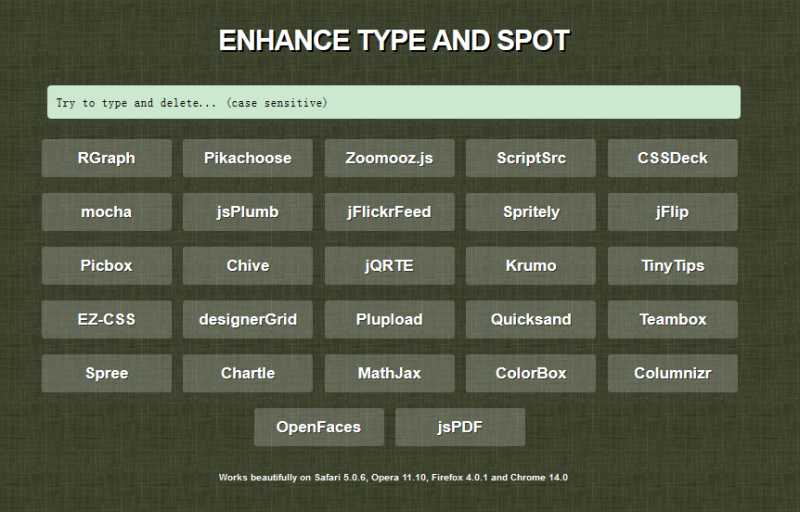
Task: Select the mocha button
Action: [x=106, y=212]
